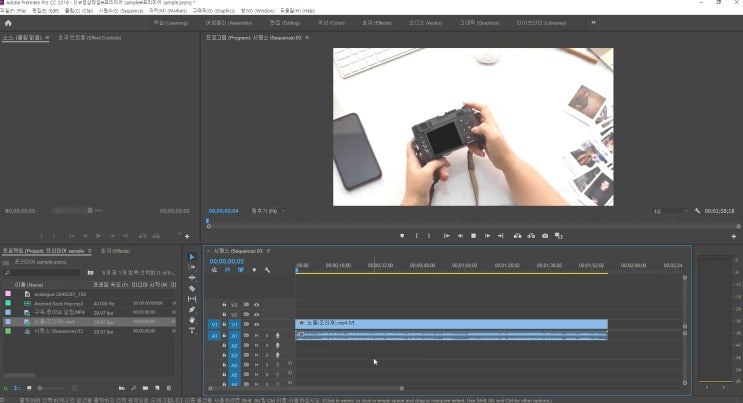This screenshot has height=403, width=743.
Task: Toggle Snap in the timeline
Action: [227, 270]
